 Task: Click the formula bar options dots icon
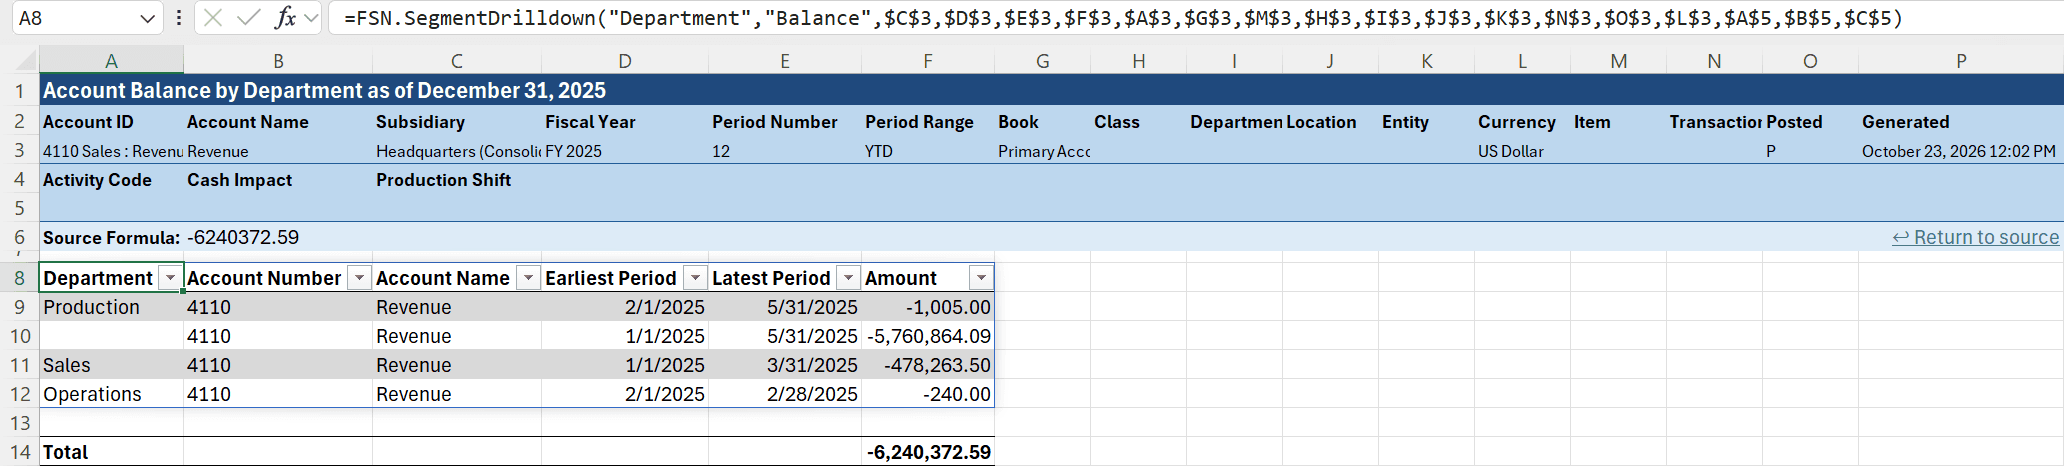(x=178, y=18)
